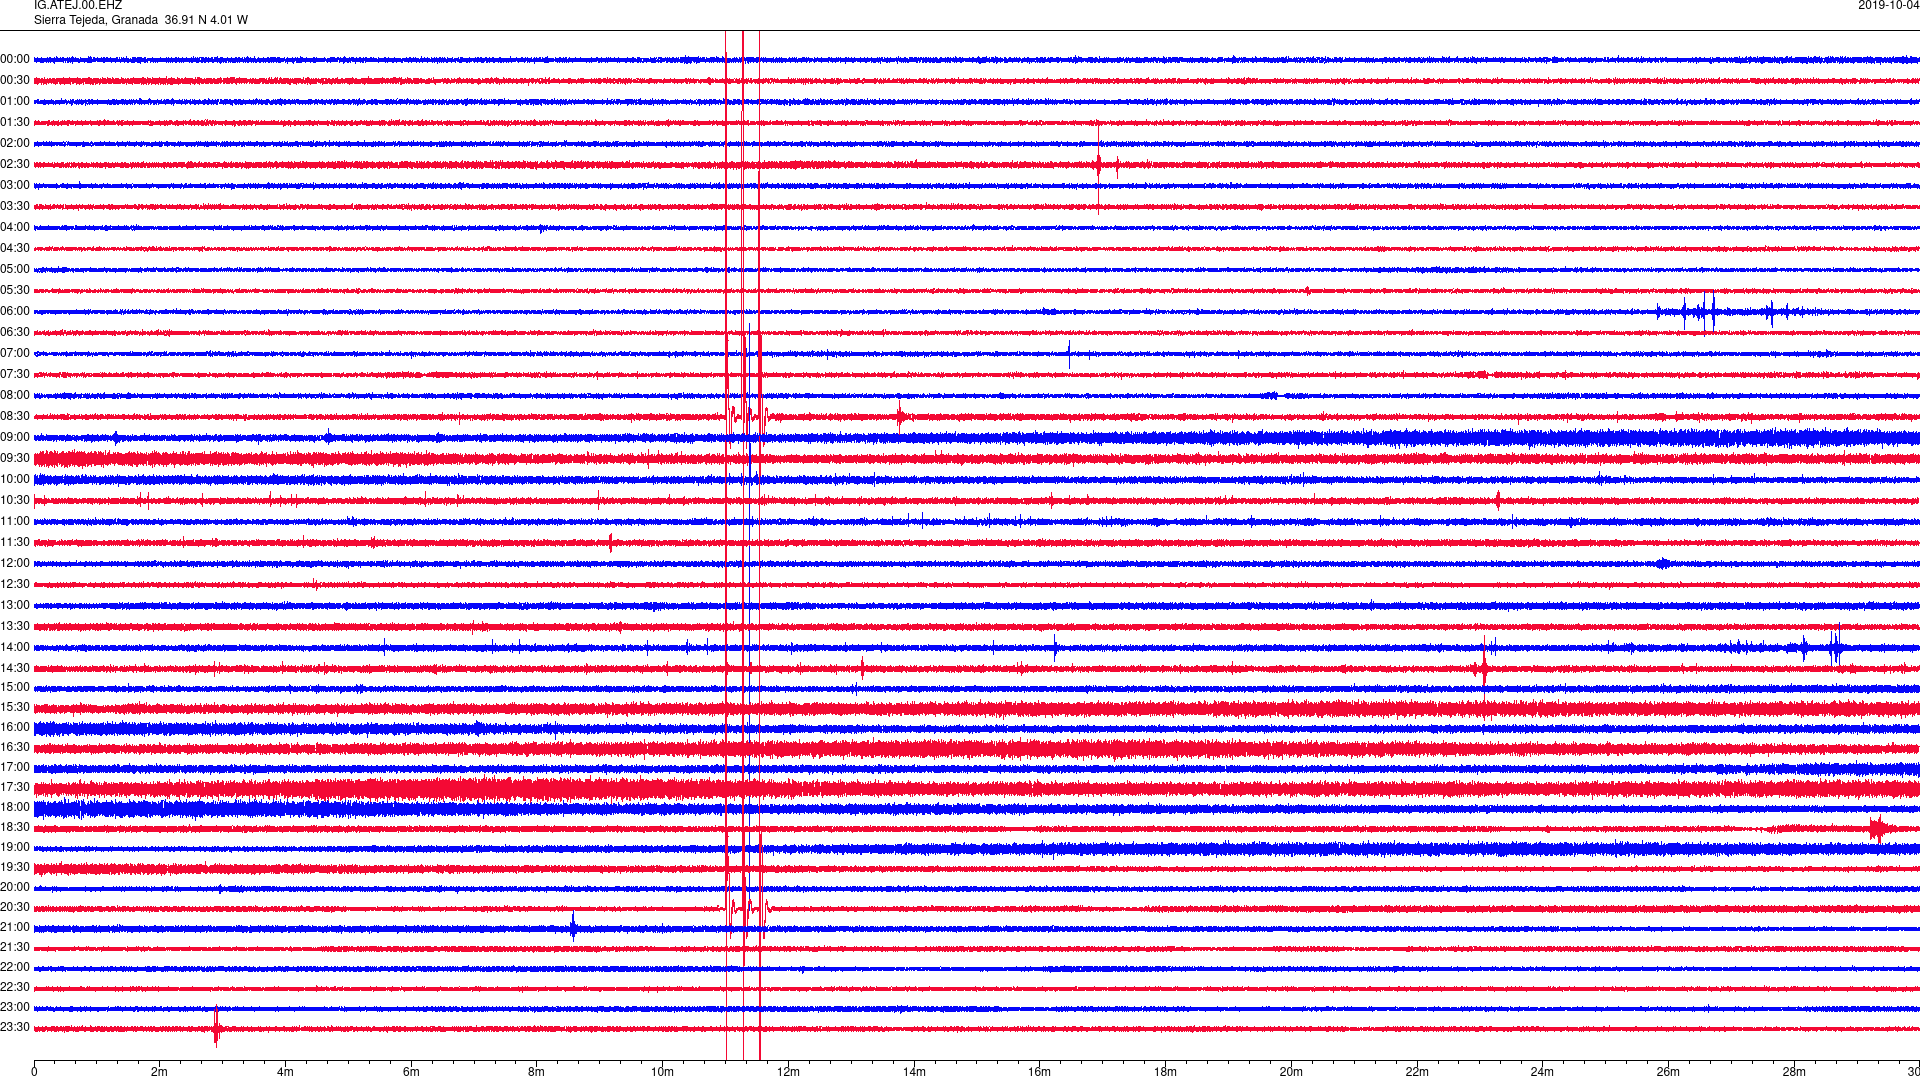The width and height of the screenshot is (1920, 1080).
Task: Select the 02:00 time row label
Action: coord(15,143)
